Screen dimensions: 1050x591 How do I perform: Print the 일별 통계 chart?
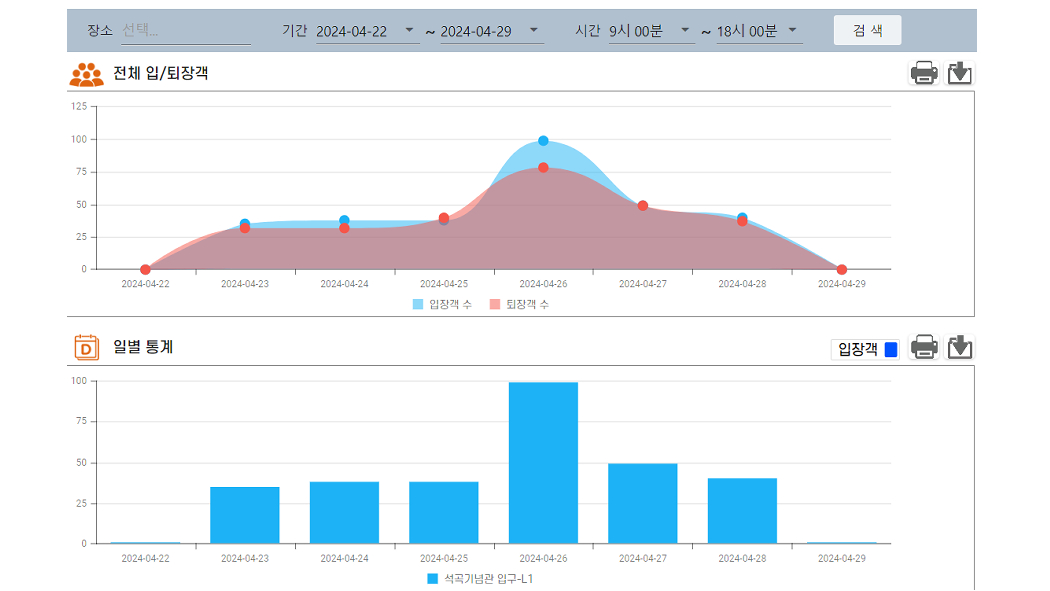tap(924, 348)
